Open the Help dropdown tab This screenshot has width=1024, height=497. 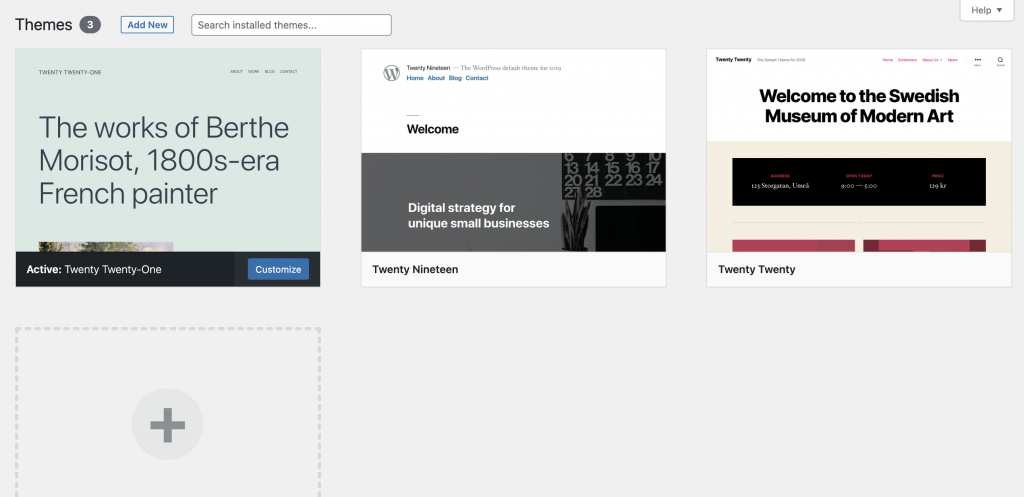(986, 10)
